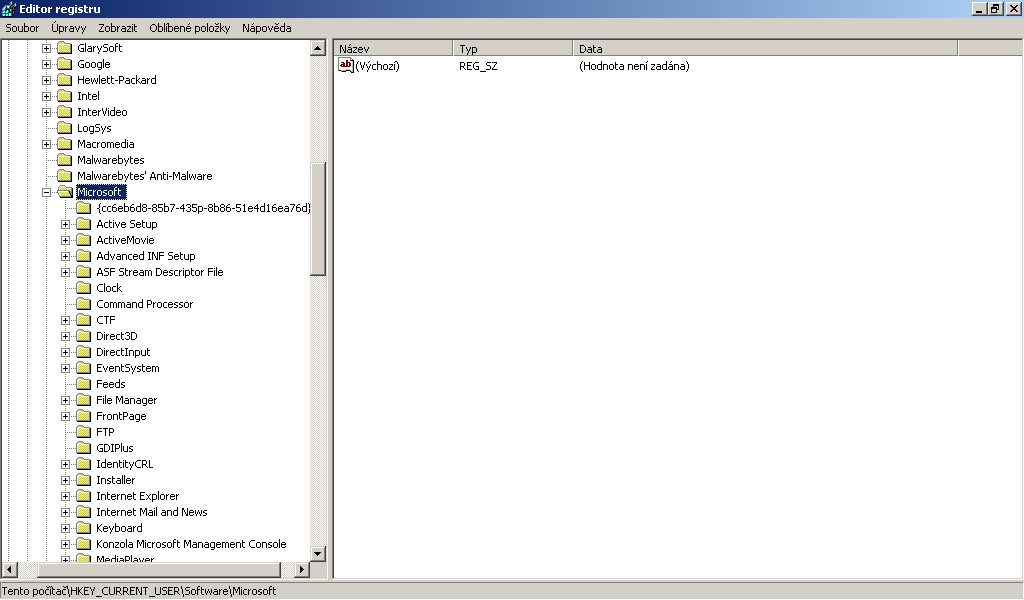Select the Keyboard registry key
The image size is (1024, 600).
coord(119,528)
